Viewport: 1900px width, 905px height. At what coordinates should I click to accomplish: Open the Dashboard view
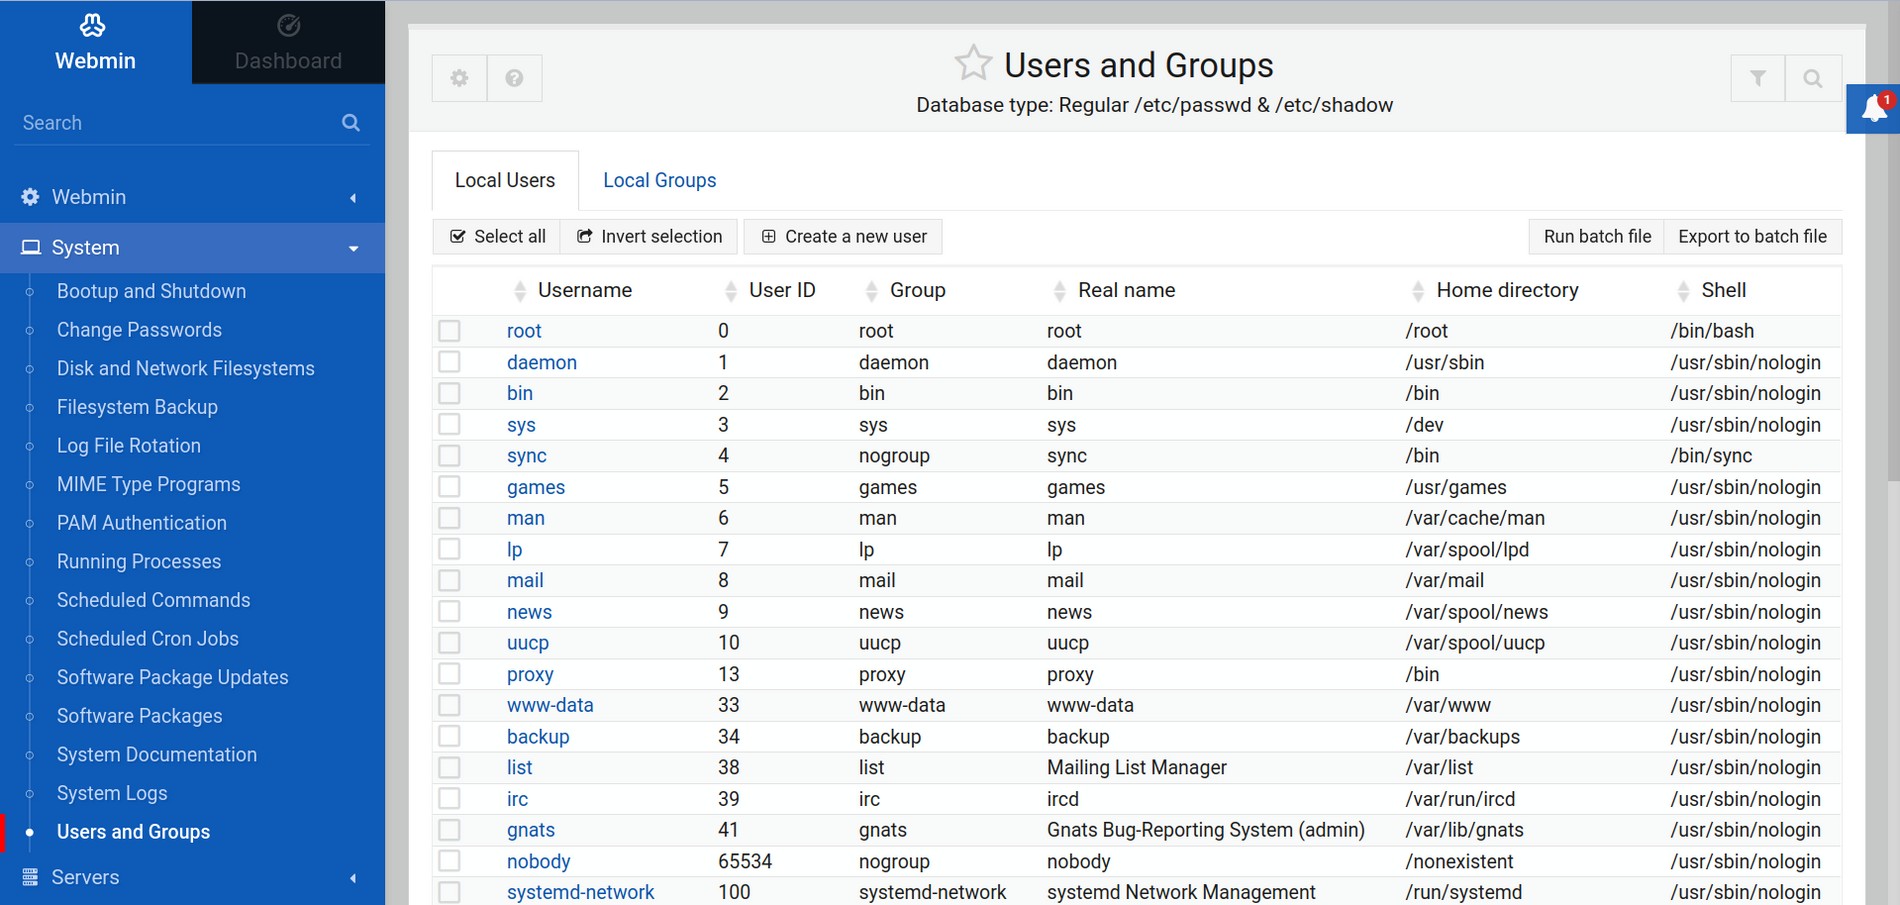click(x=287, y=42)
